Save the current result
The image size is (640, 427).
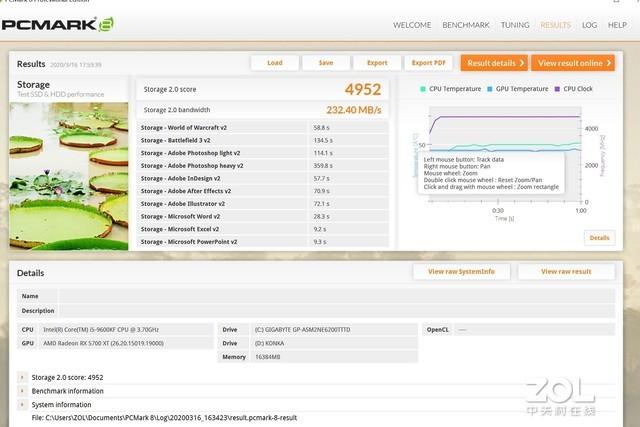[x=326, y=63]
